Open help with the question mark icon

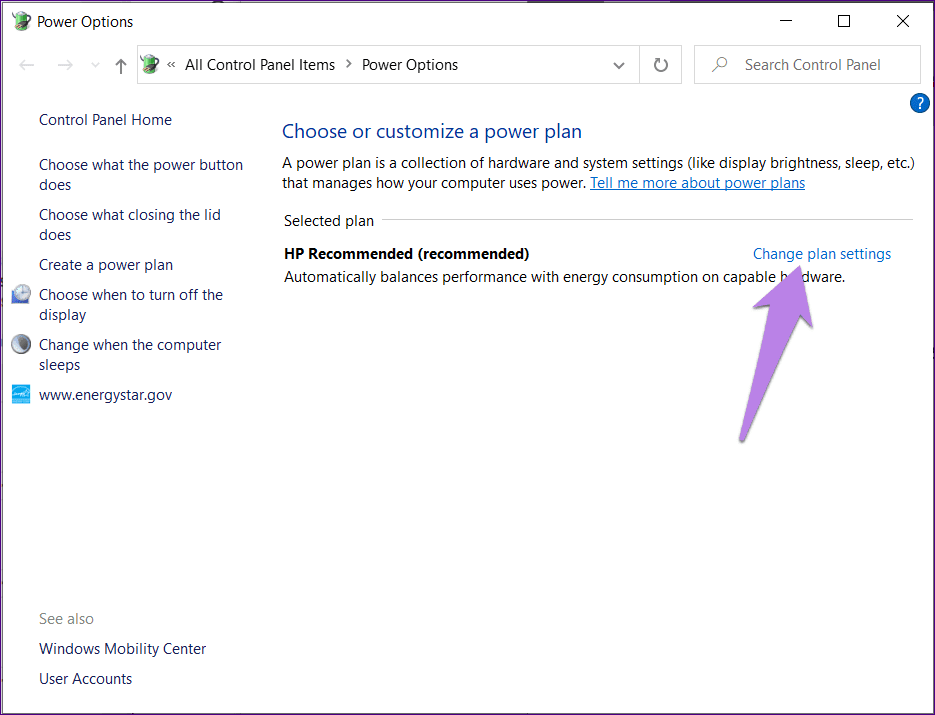click(x=919, y=103)
